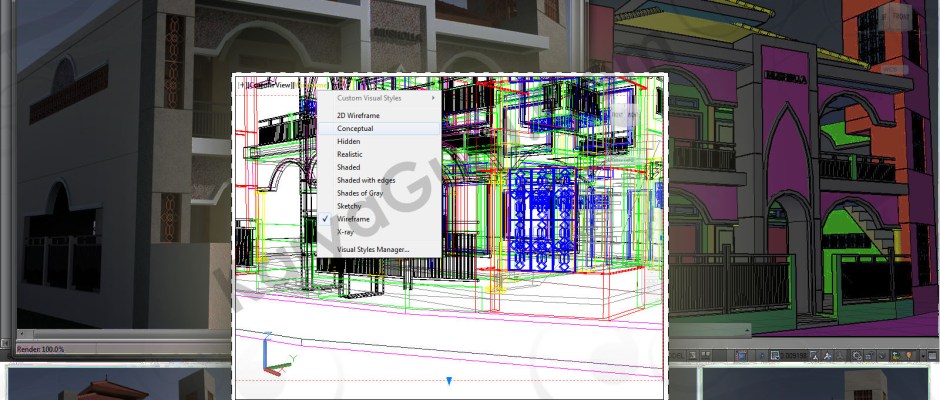This screenshot has width=940, height=400.
Task: Open Quick View Layouts in status bar
Action: coord(692,356)
